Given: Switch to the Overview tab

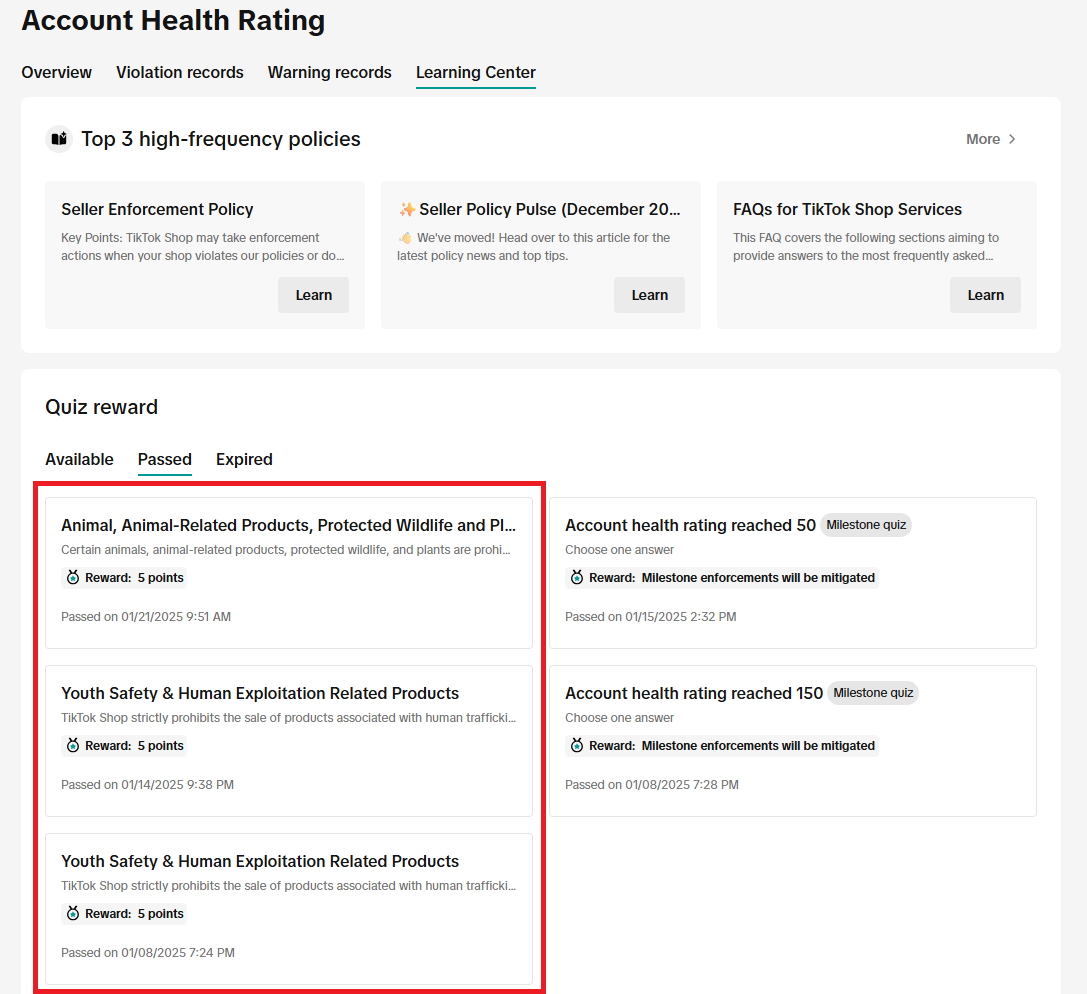Looking at the screenshot, I should point(56,72).
